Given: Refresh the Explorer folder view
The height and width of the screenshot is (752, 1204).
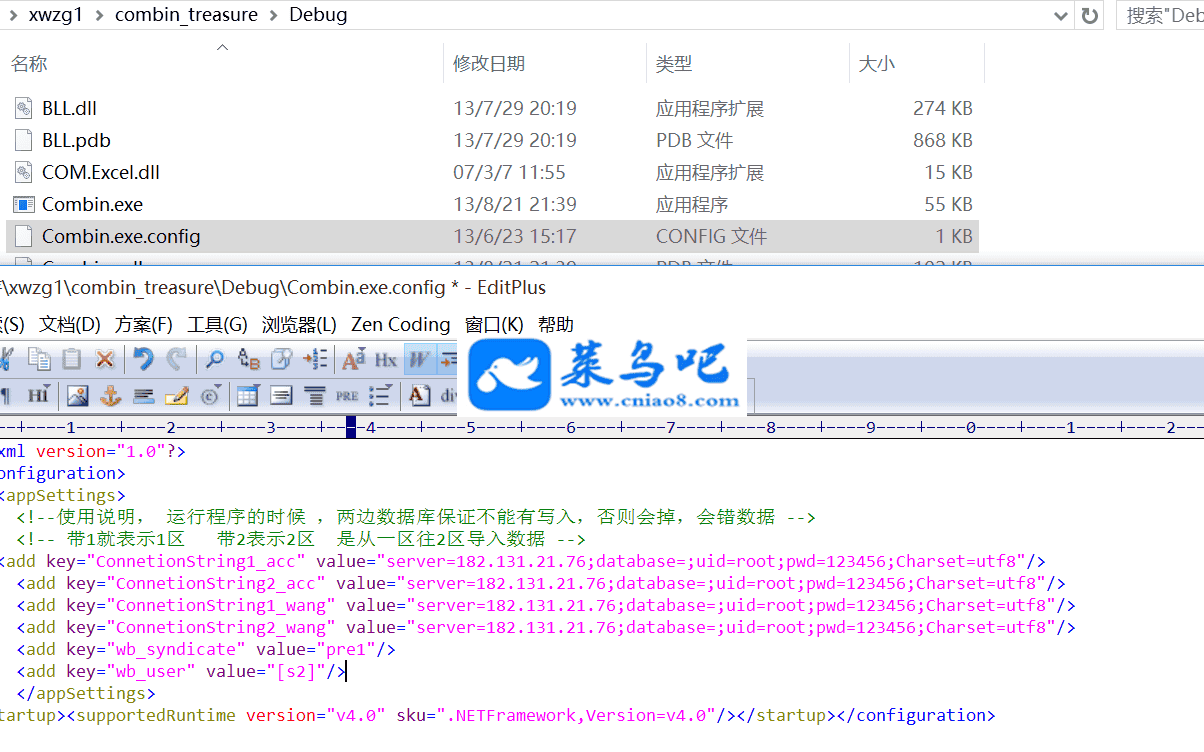Looking at the screenshot, I should pyautogui.click(x=1089, y=15).
